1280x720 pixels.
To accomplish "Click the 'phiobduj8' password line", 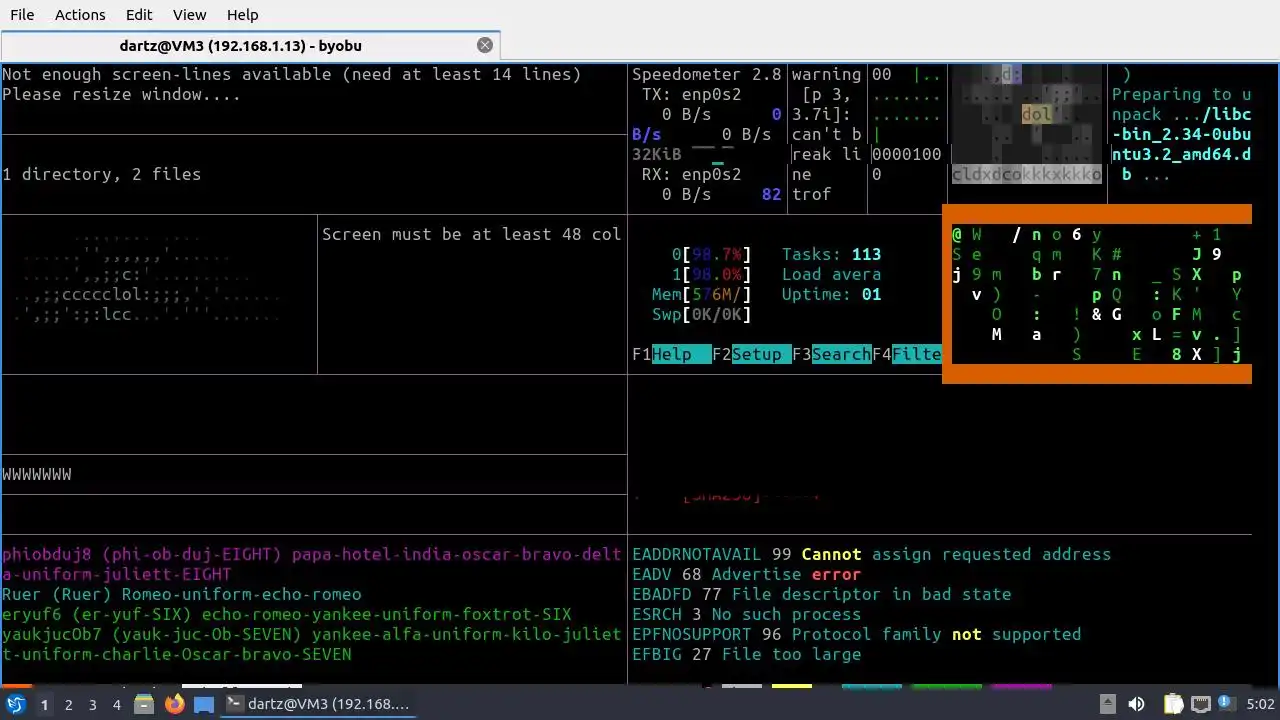I will point(311,564).
